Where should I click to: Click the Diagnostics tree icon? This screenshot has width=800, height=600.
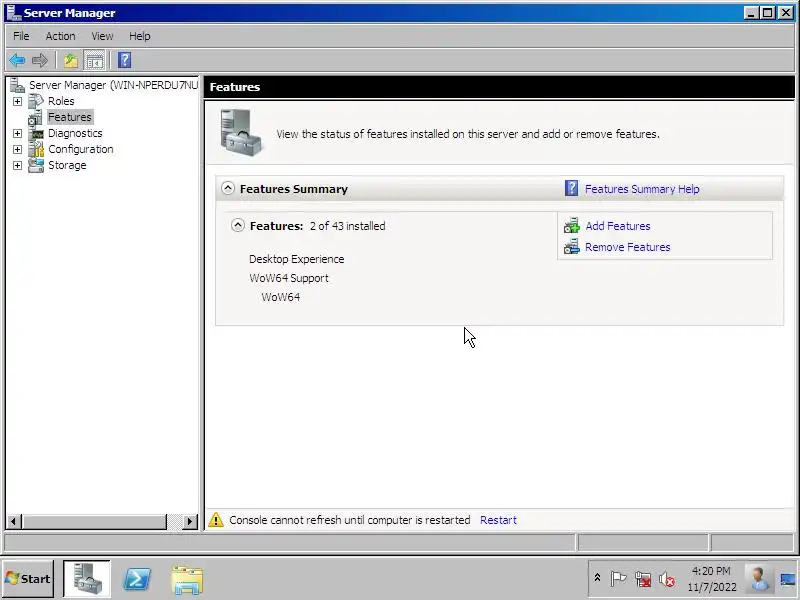[36, 133]
